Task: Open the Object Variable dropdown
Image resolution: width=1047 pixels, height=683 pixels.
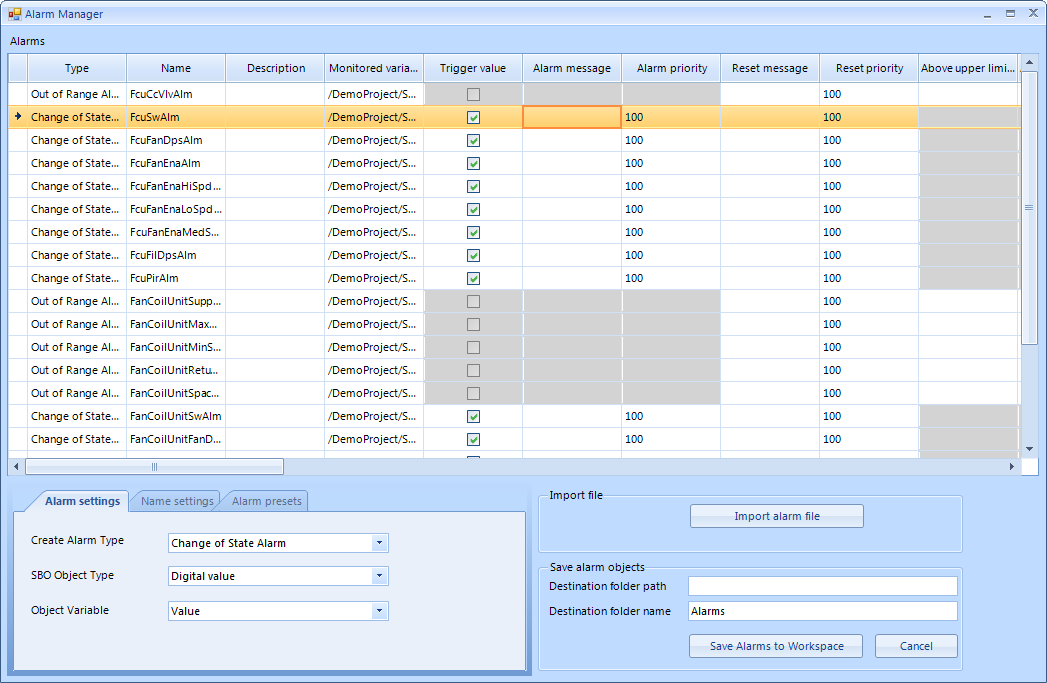Action: [379, 611]
